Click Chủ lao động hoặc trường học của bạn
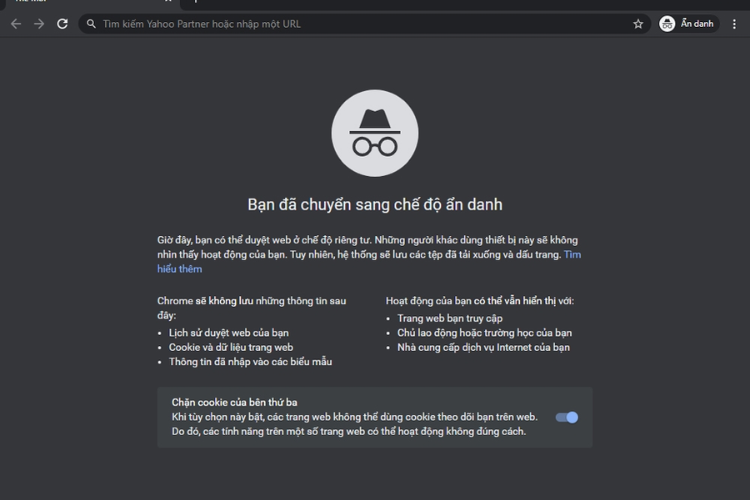This screenshot has width=750, height=500. click(485, 333)
